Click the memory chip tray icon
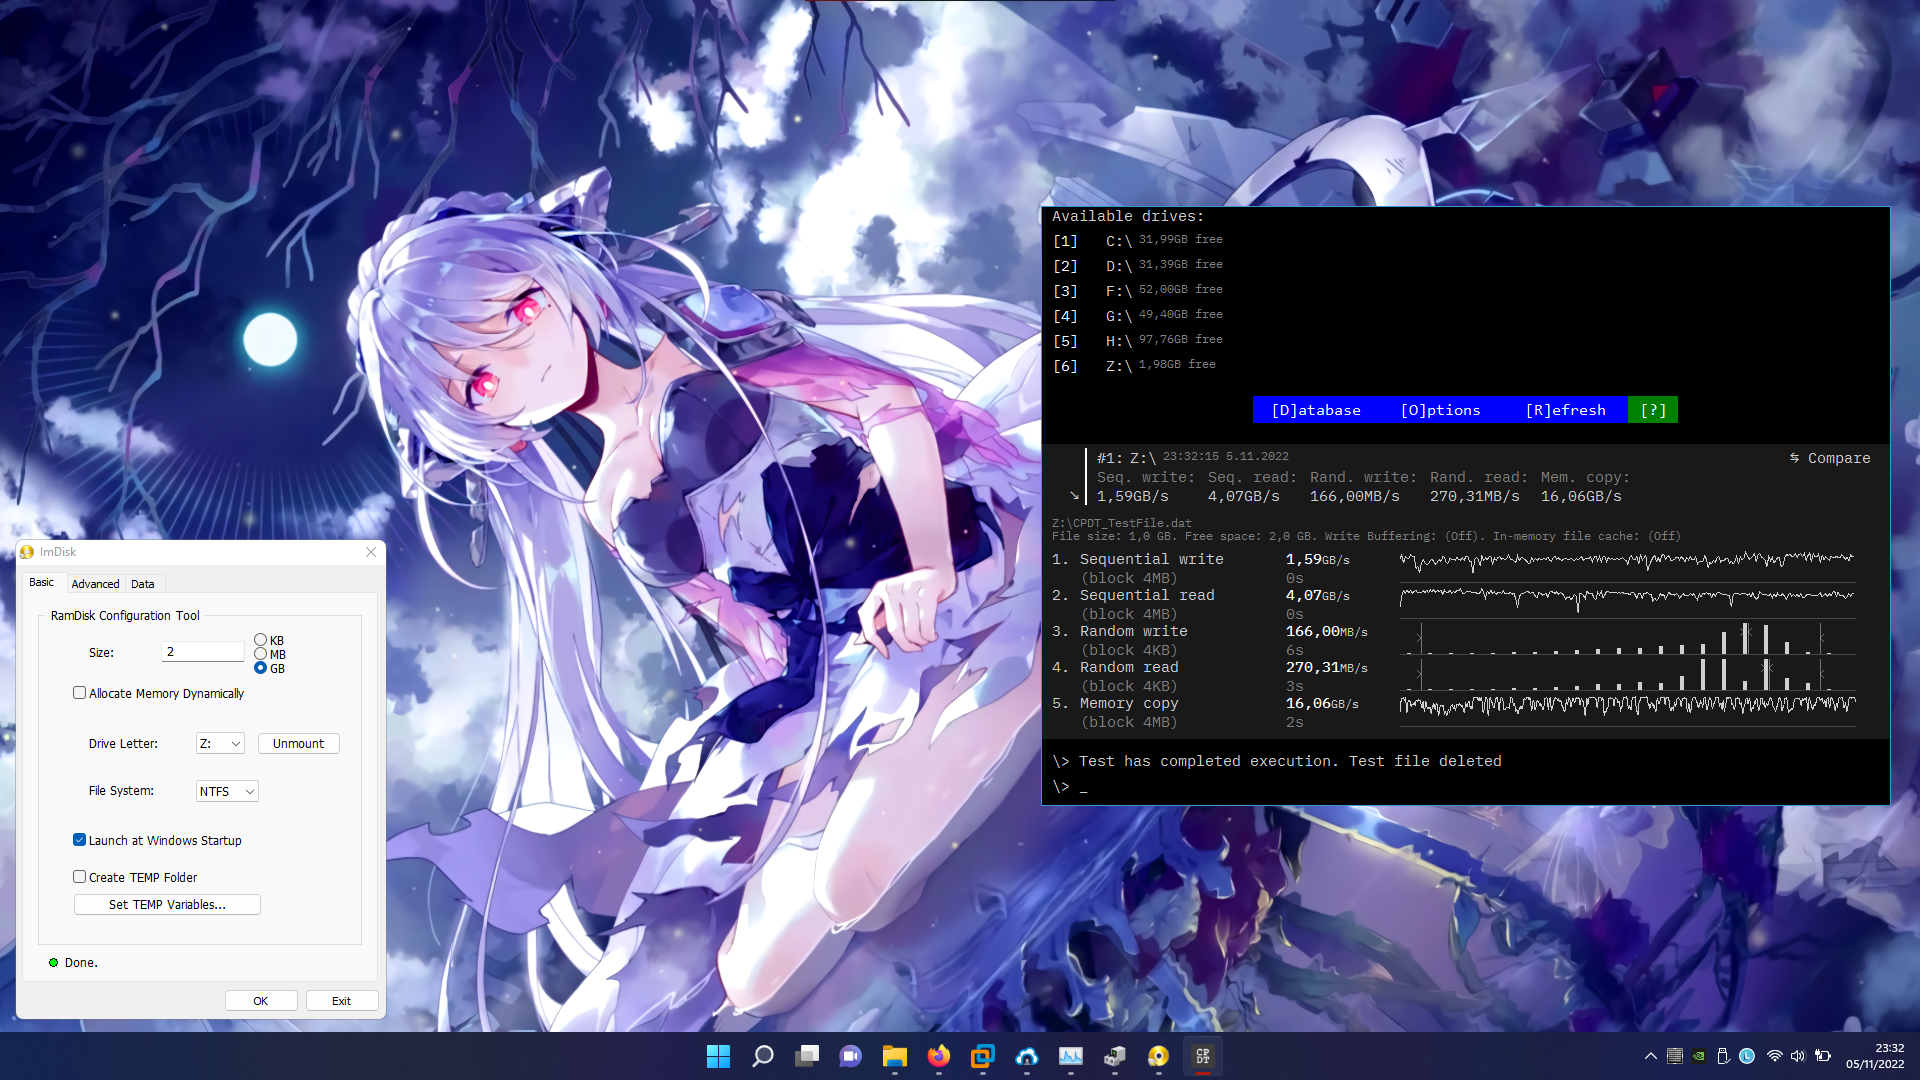 point(1675,1056)
